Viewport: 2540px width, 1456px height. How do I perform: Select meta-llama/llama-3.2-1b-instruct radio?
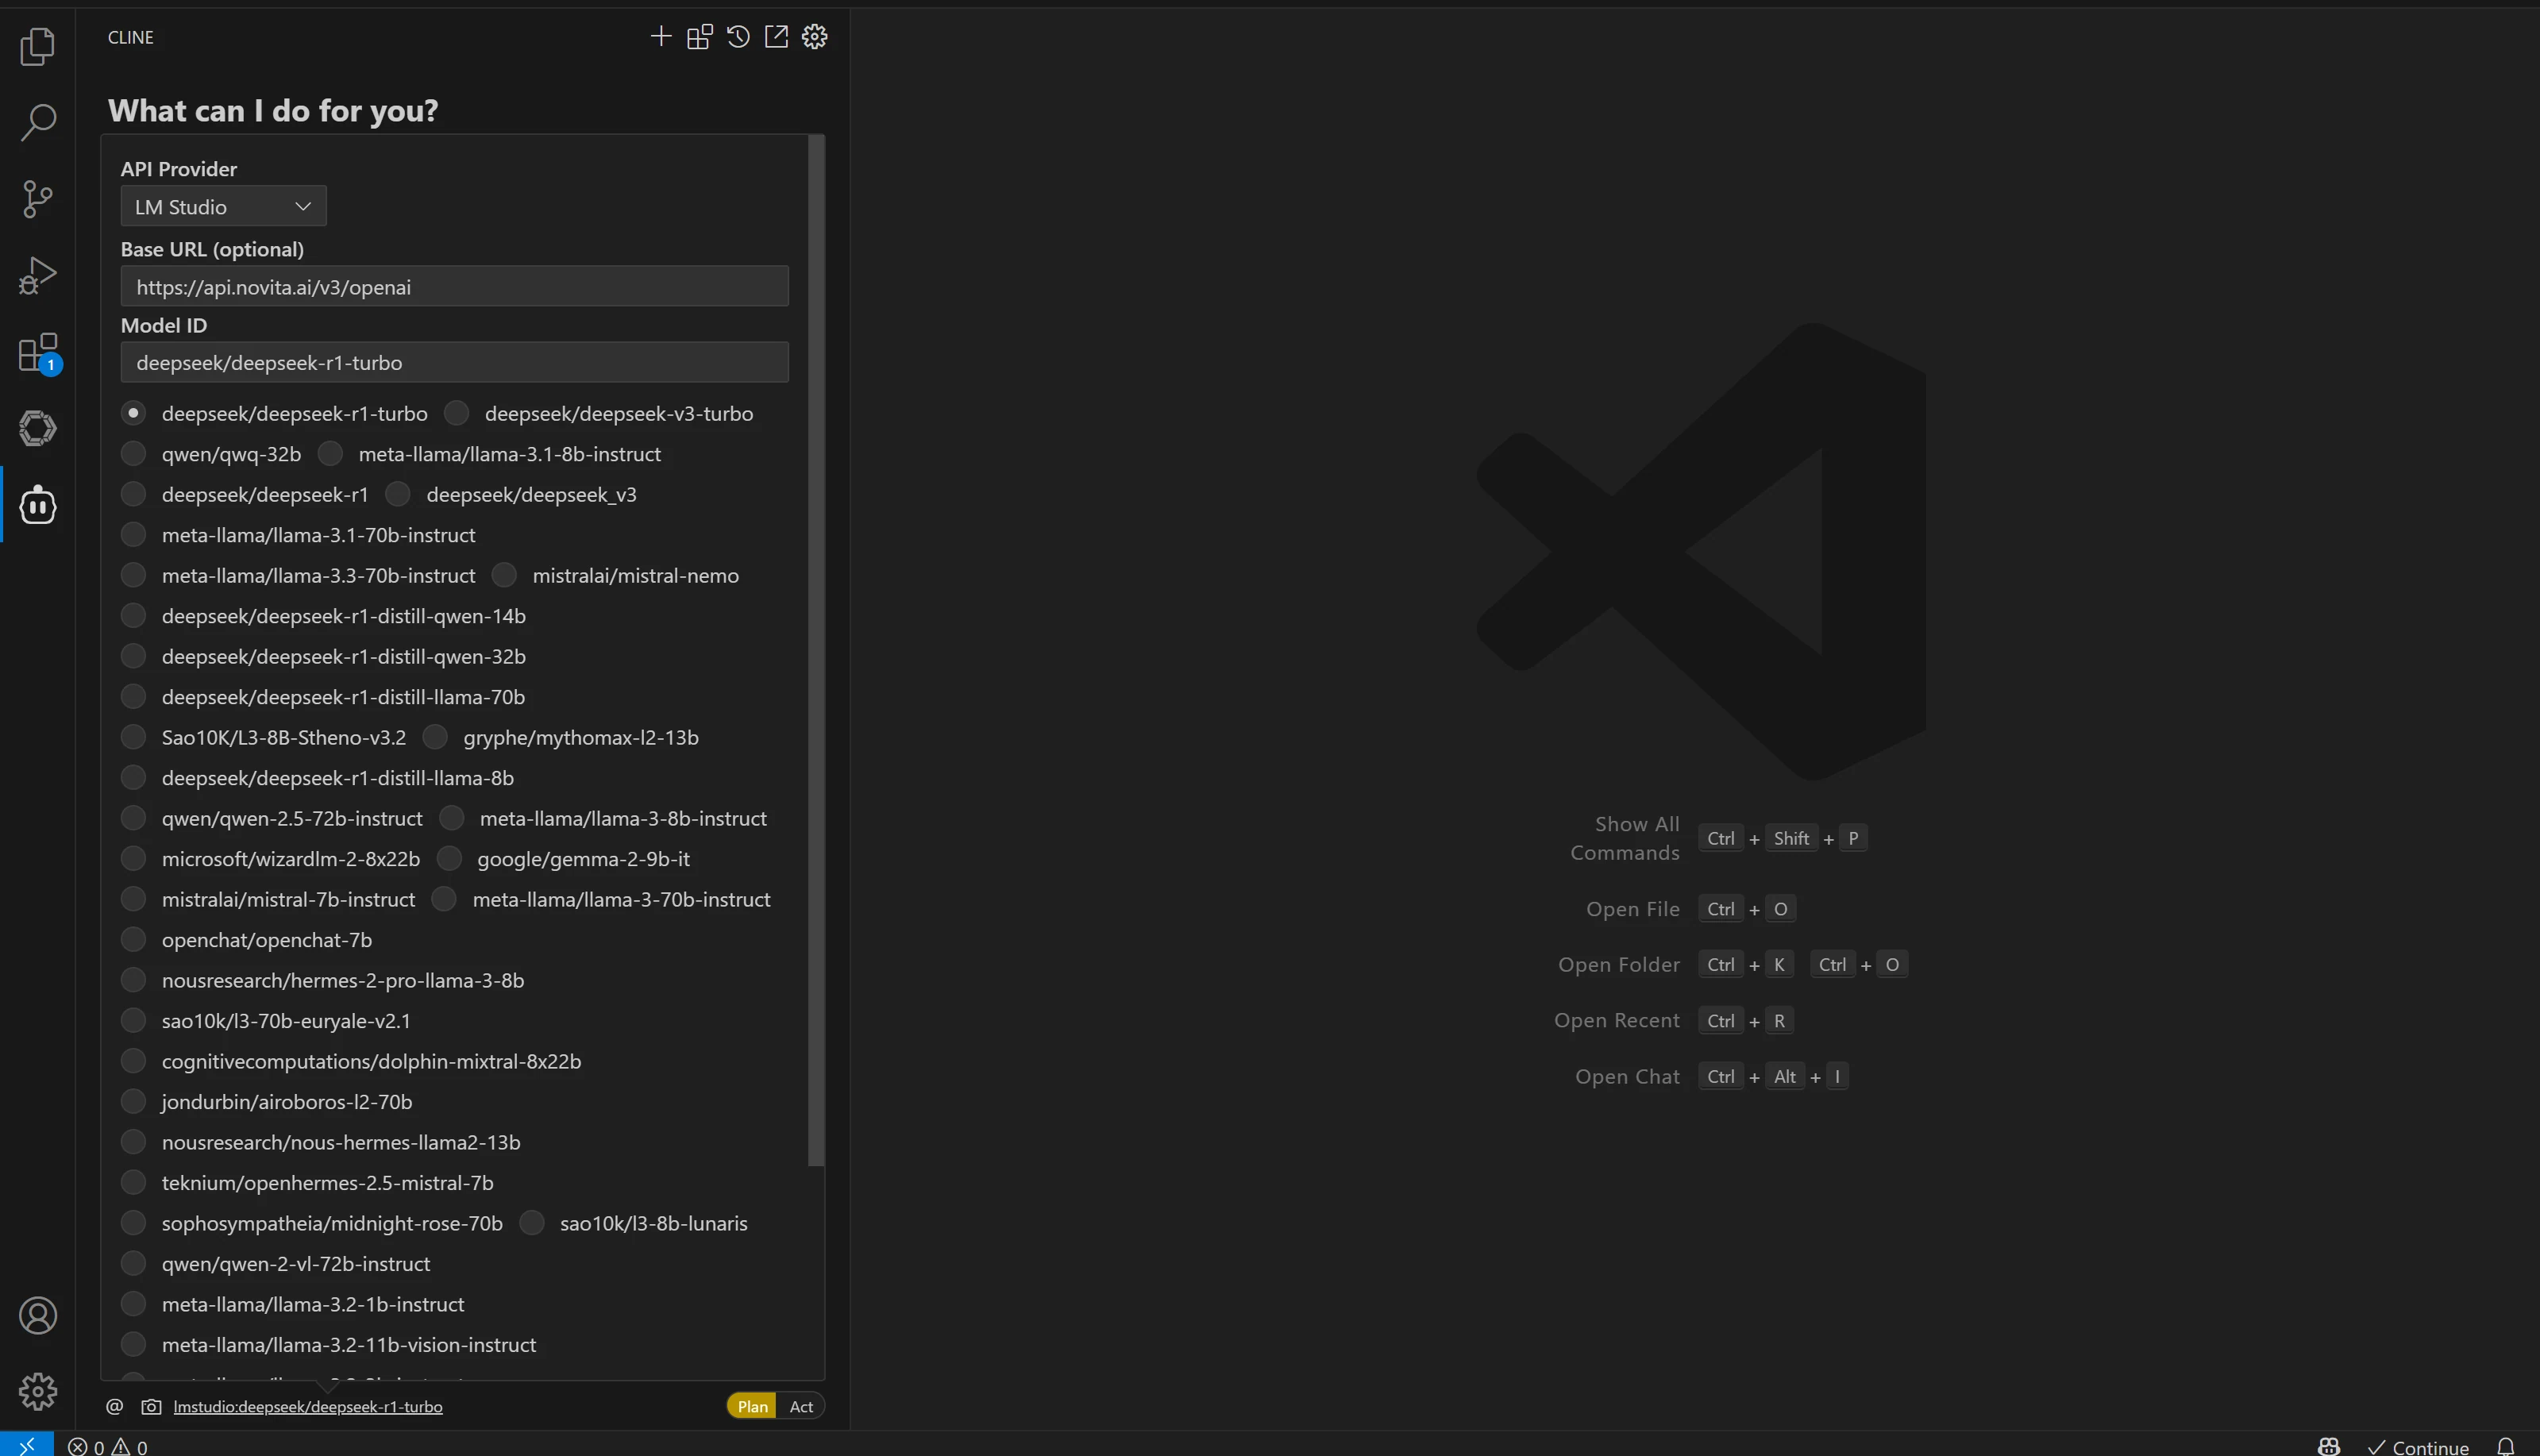pos(133,1304)
